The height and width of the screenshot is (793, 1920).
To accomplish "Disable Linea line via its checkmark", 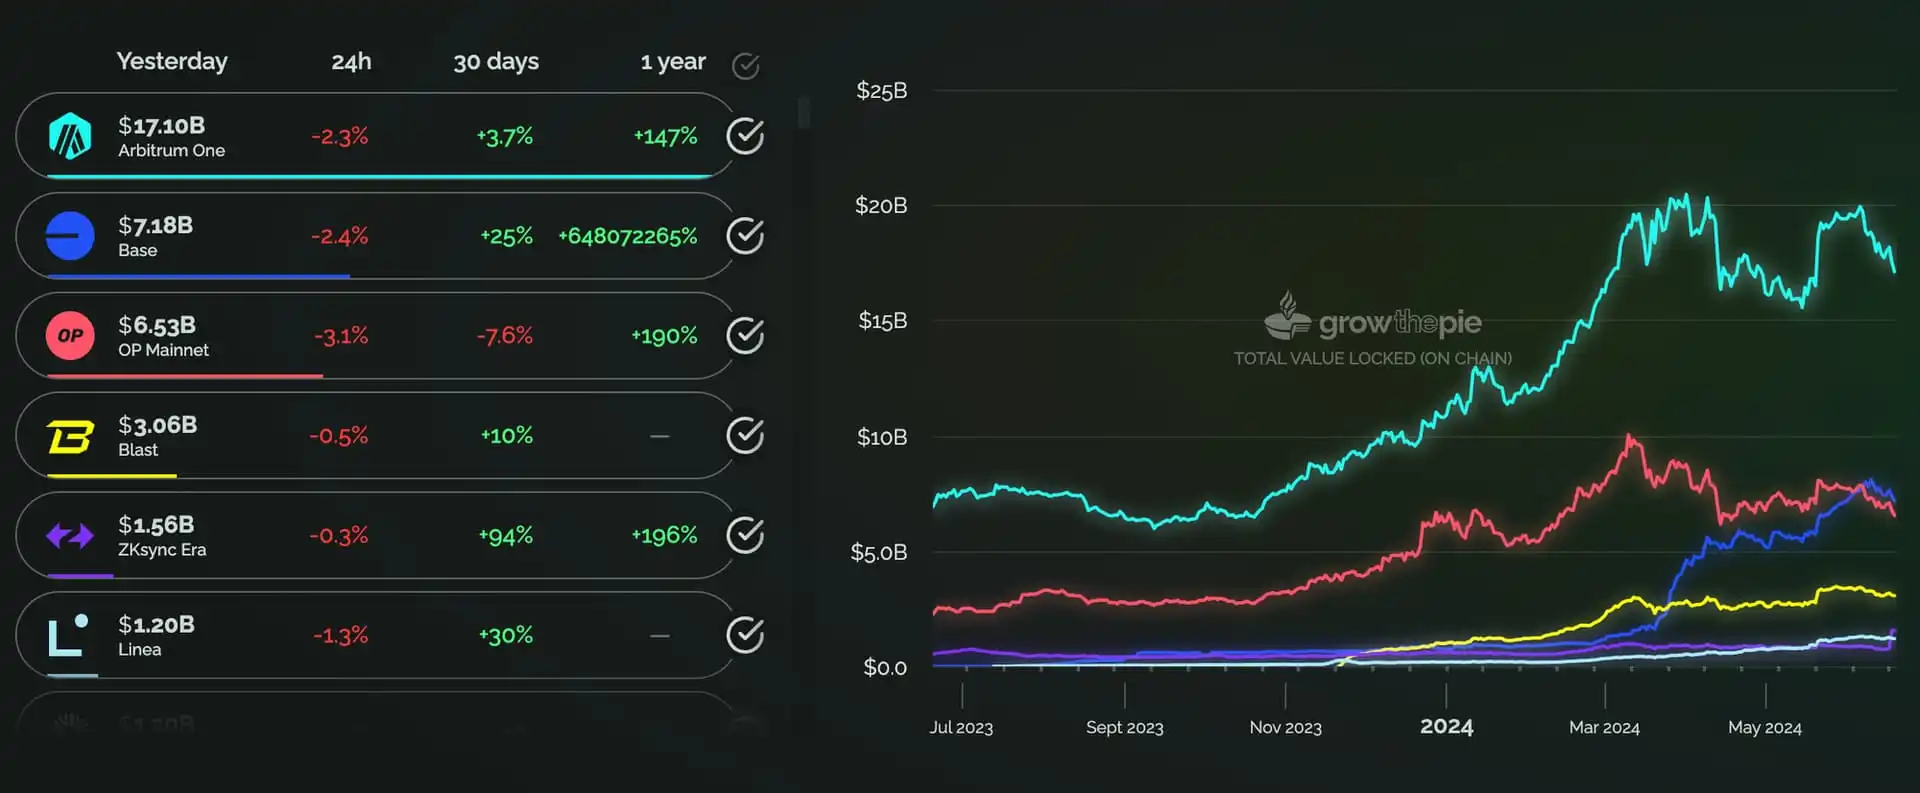I will tap(745, 636).
